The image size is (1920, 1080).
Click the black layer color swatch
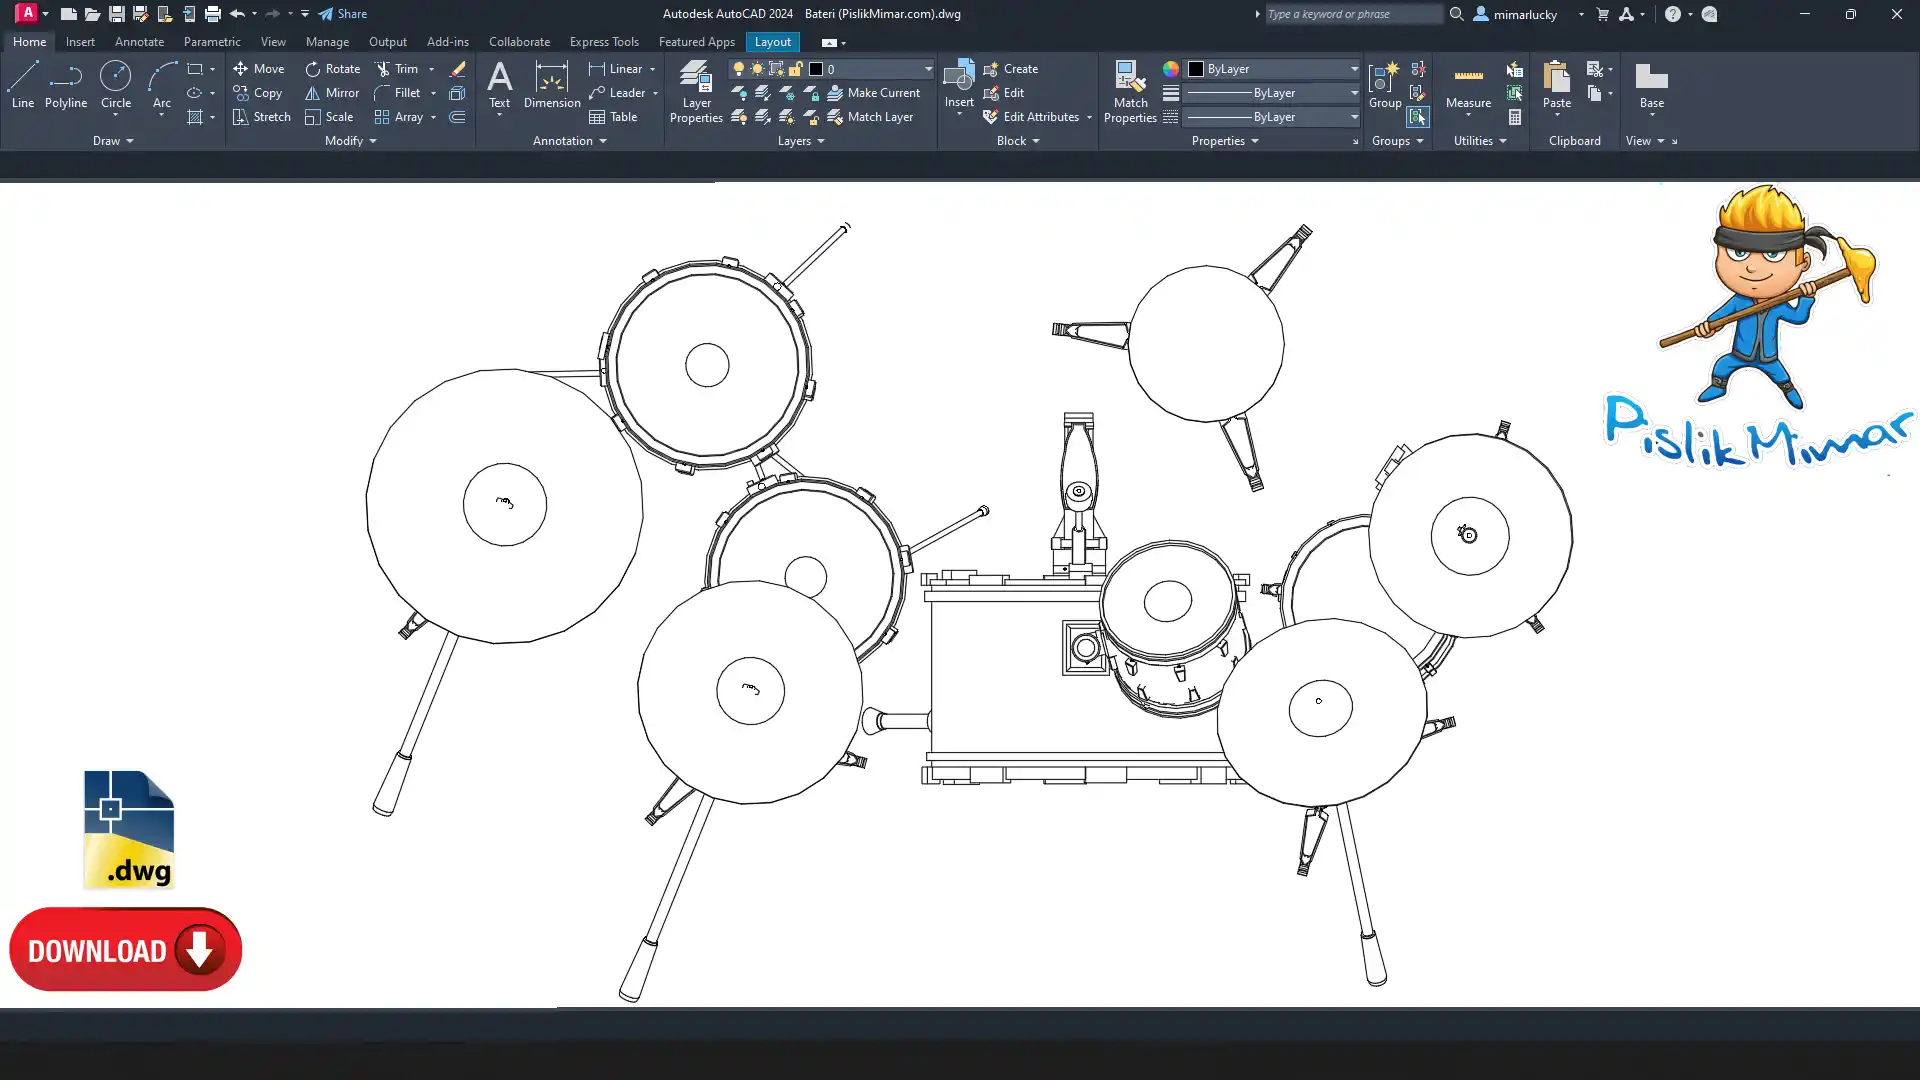pyautogui.click(x=816, y=69)
